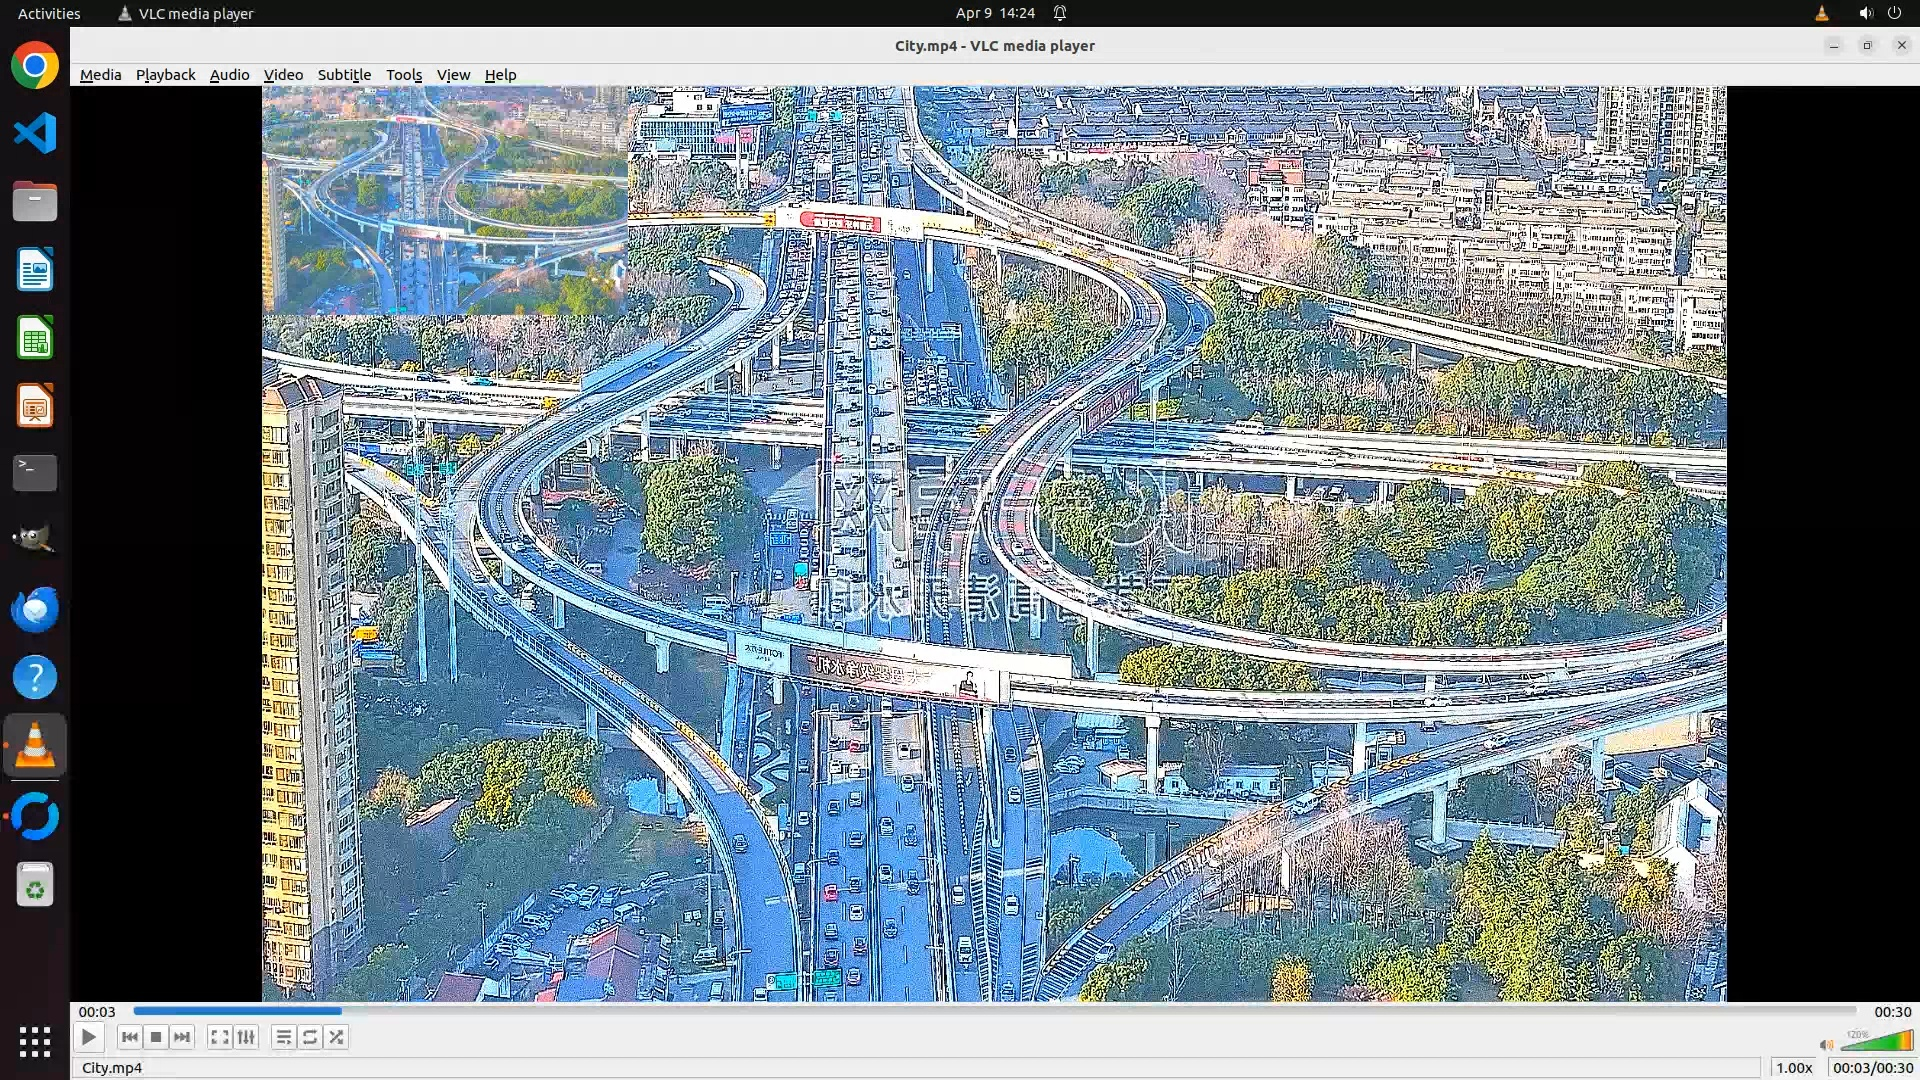Toggle random shuffle playback
The width and height of the screenshot is (1920, 1080).
[x=337, y=1037]
